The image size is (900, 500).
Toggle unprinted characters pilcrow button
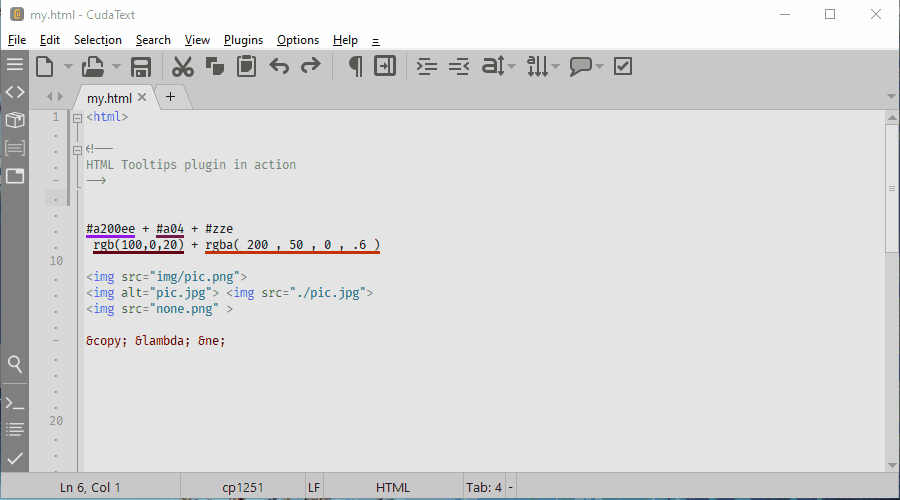click(355, 67)
